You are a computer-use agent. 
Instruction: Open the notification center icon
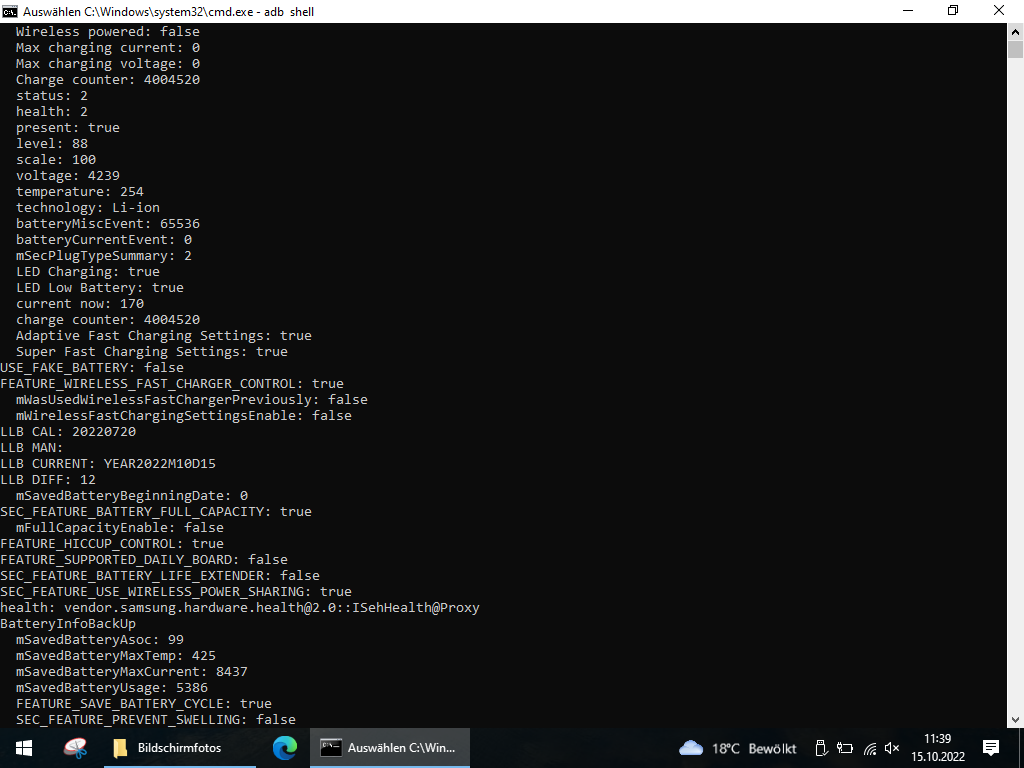coord(991,748)
